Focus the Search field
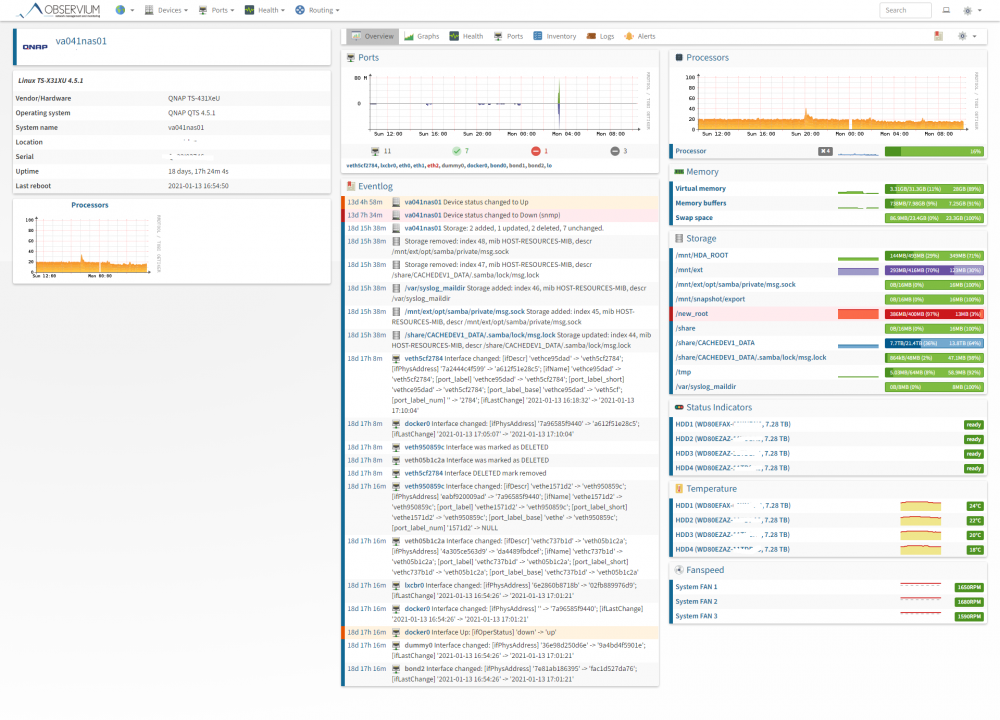Screen dimensions: 1000x720 pos(905,10)
